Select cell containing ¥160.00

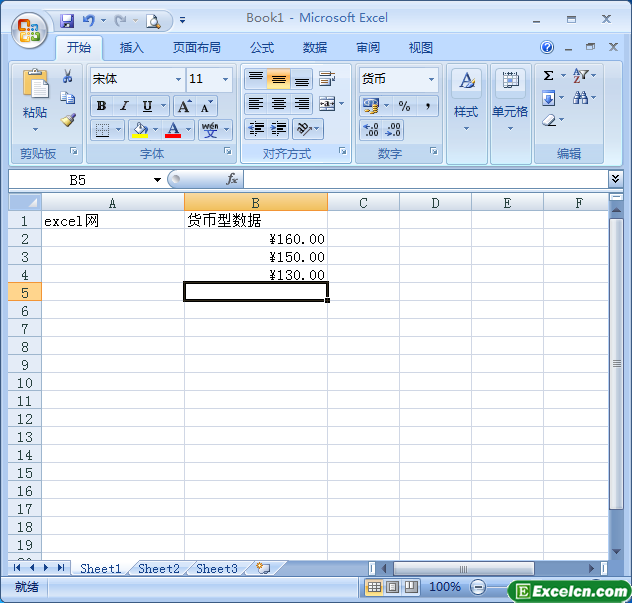click(256, 239)
